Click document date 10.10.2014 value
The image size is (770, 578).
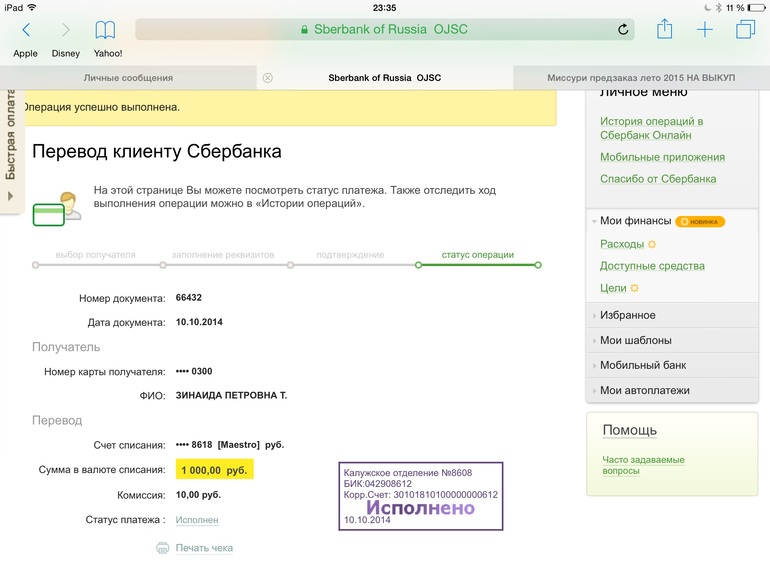(x=199, y=322)
